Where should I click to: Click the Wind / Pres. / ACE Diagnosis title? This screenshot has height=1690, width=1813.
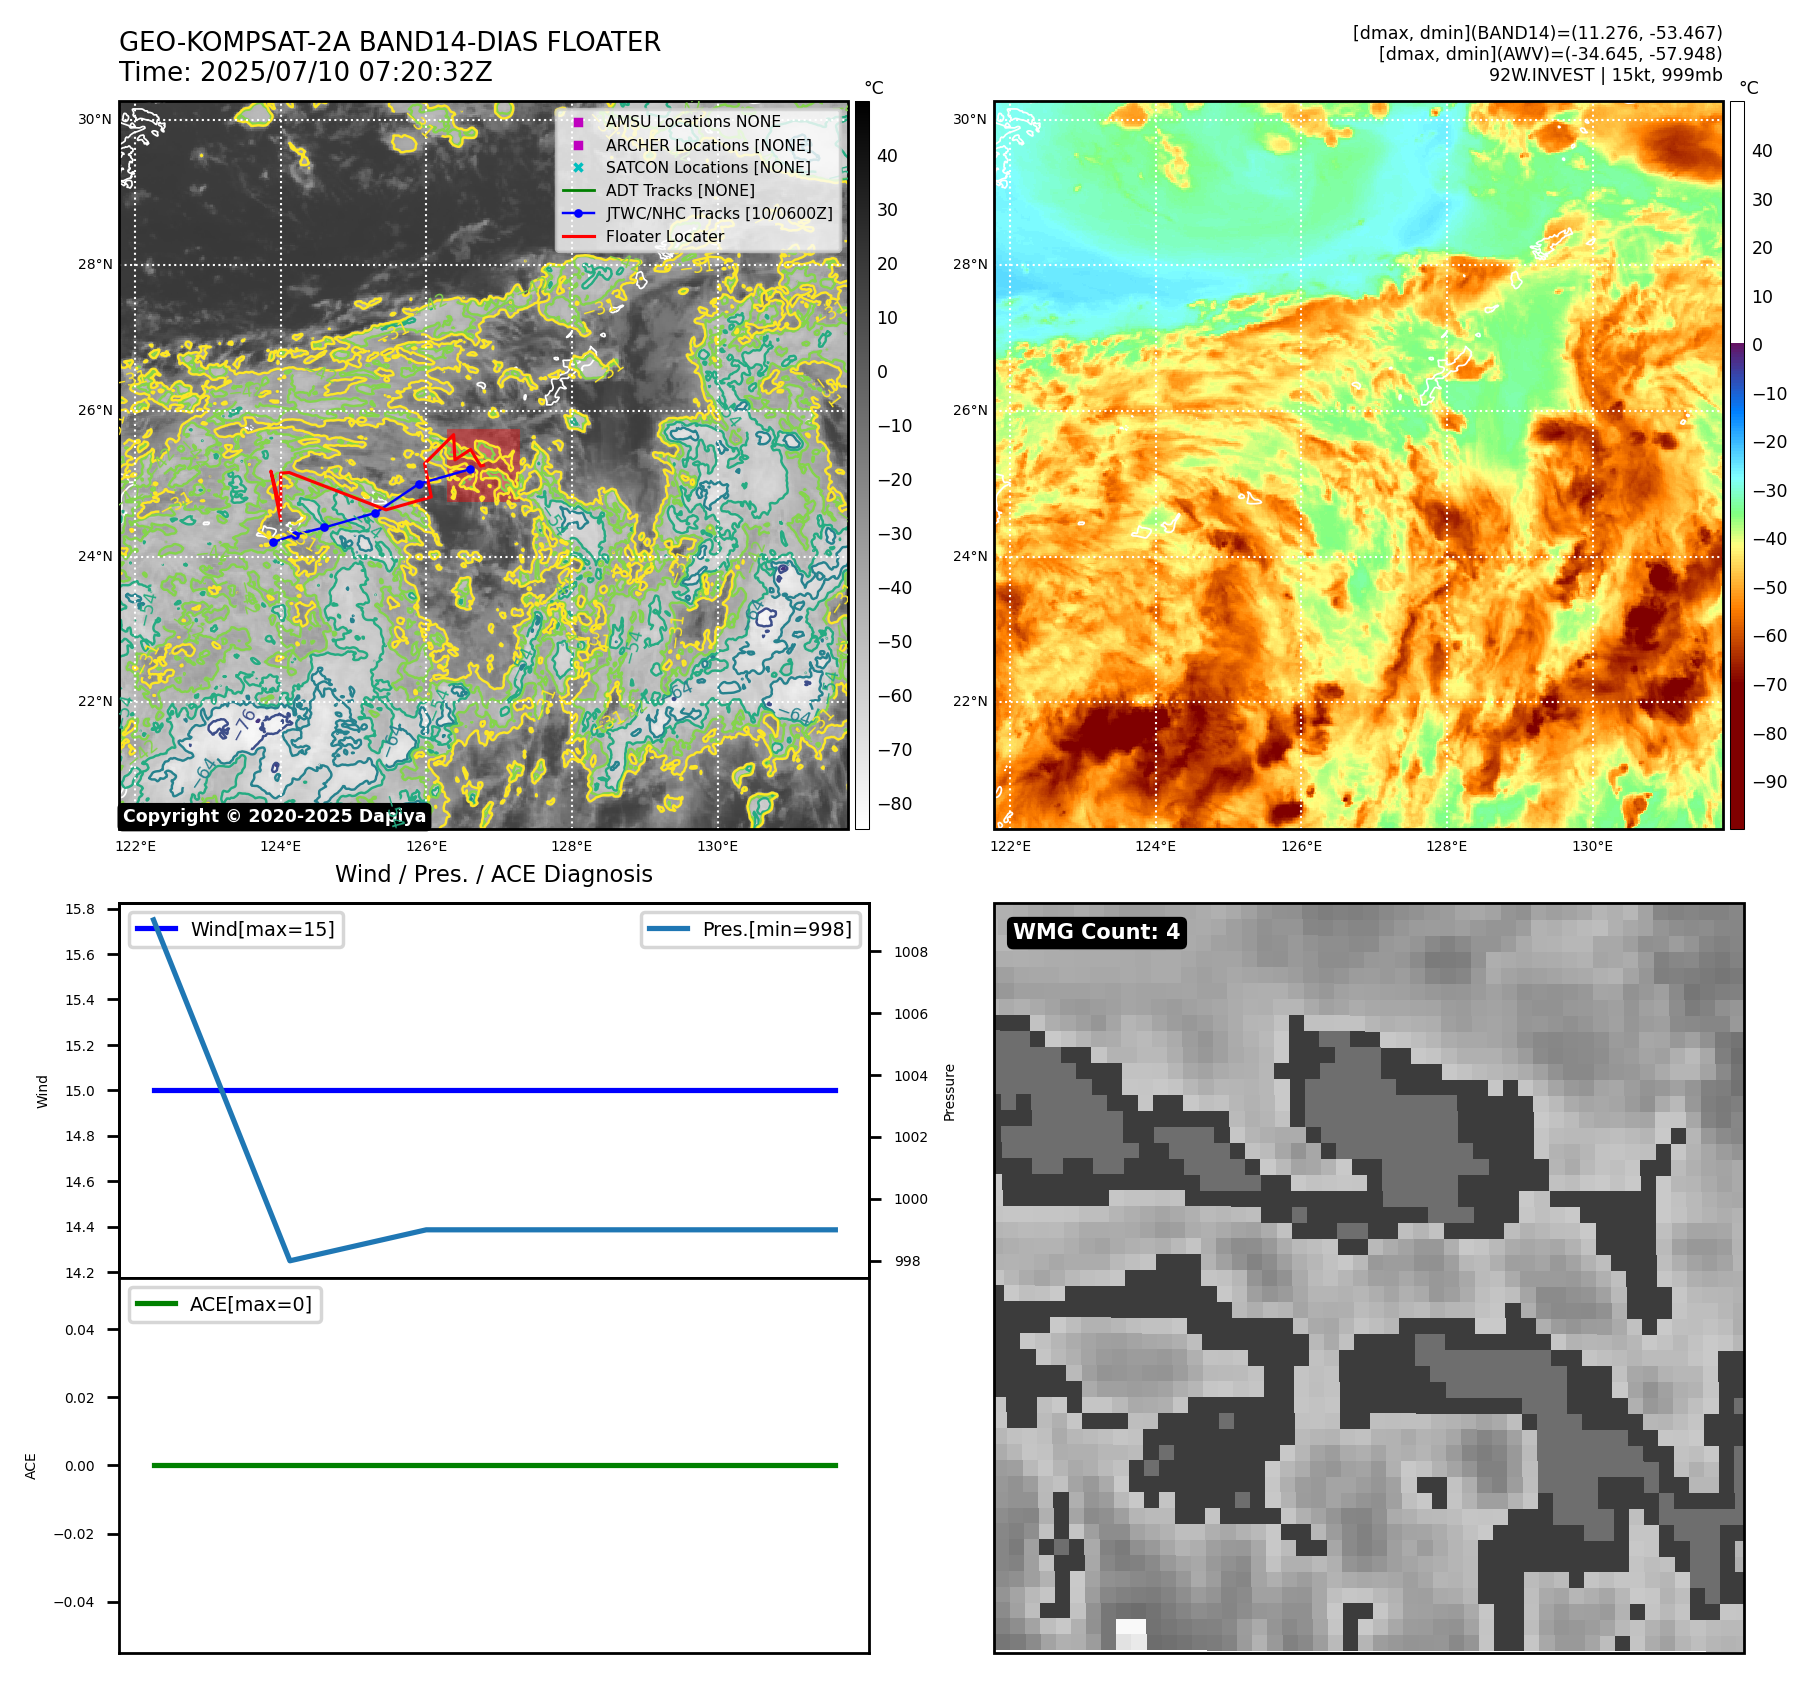(x=494, y=874)
